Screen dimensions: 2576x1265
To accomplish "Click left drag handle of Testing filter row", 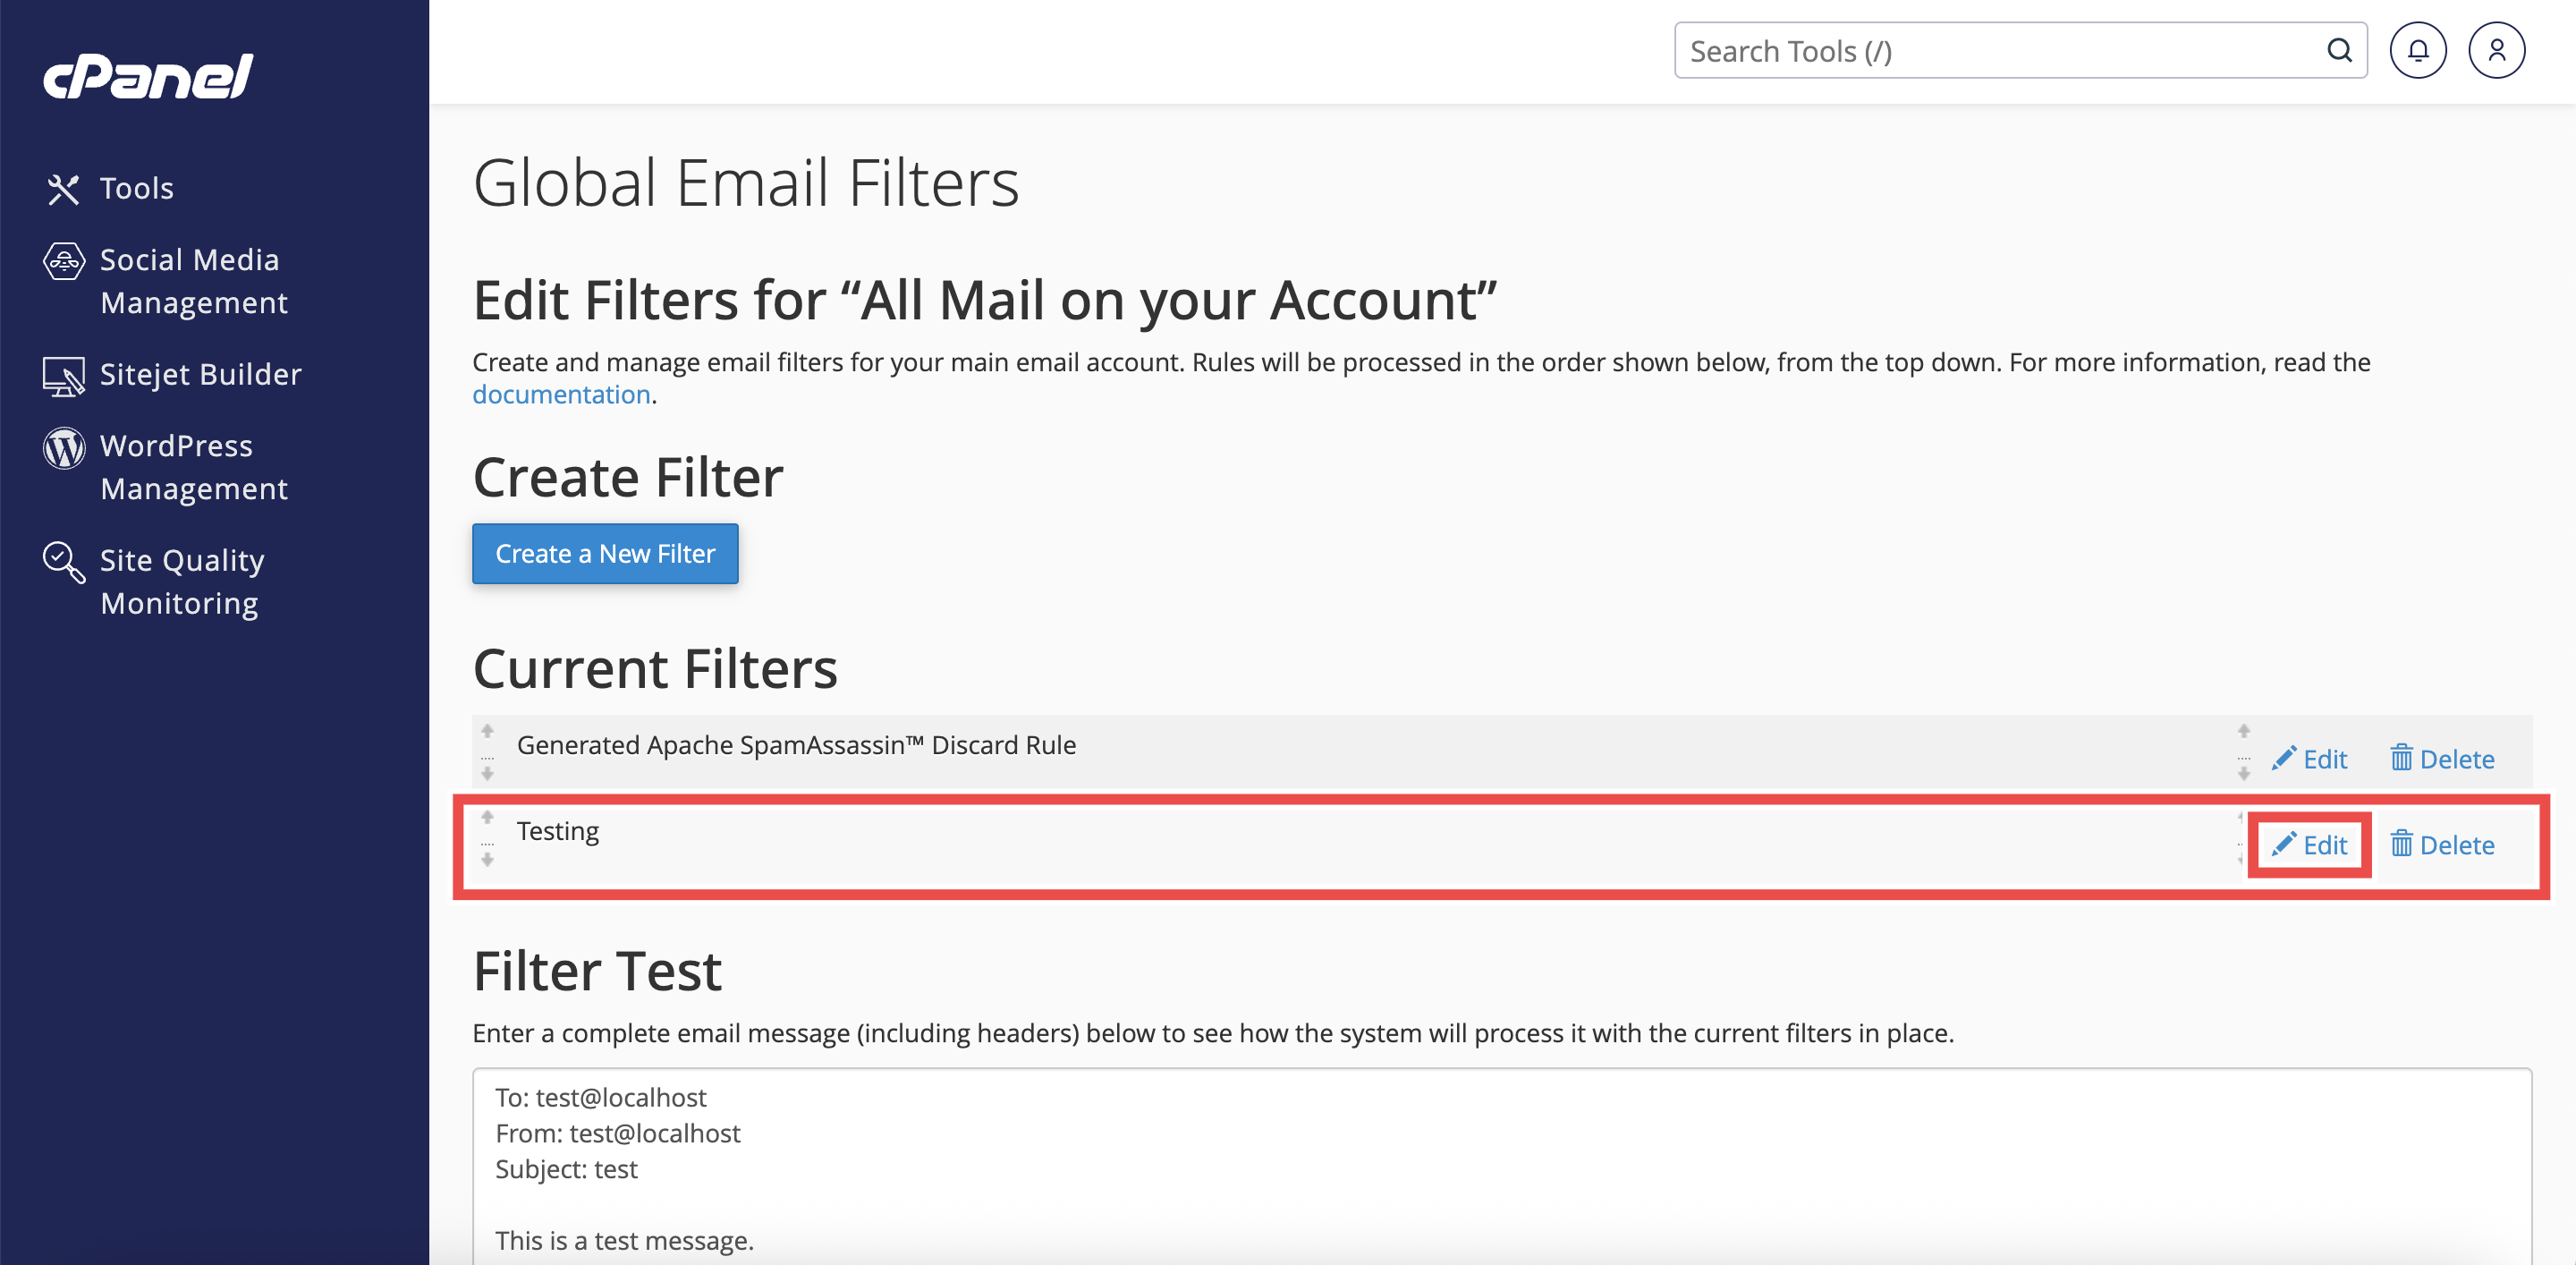I will tap(487, 838).
